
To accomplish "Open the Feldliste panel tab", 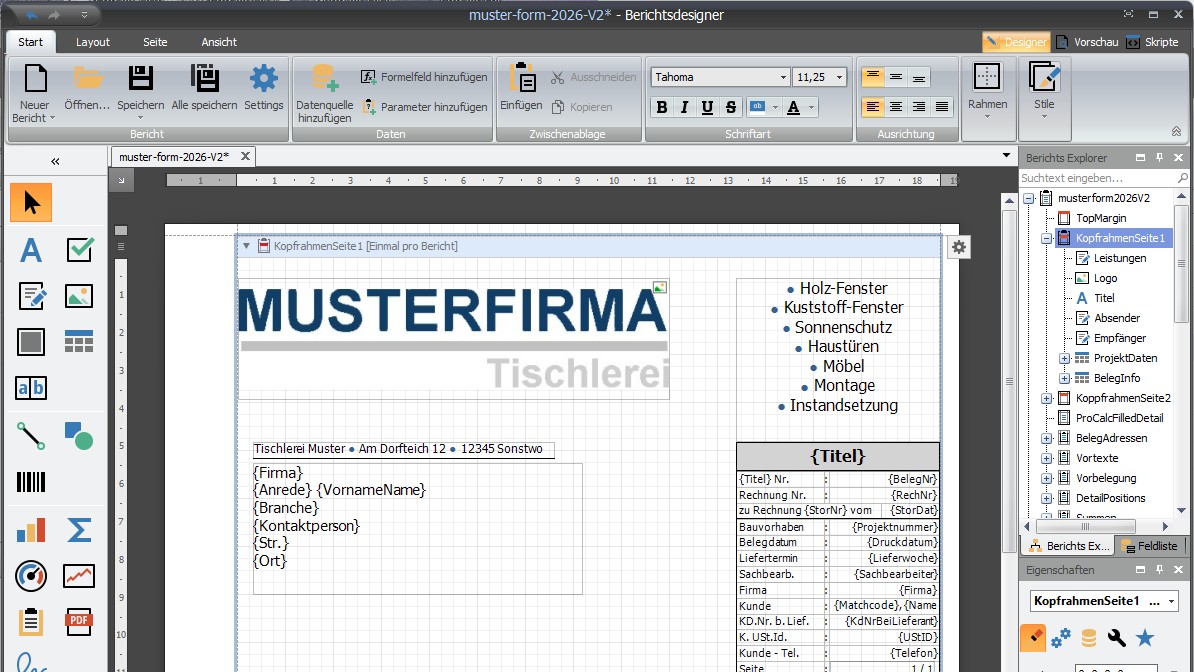I will 1149,546.
